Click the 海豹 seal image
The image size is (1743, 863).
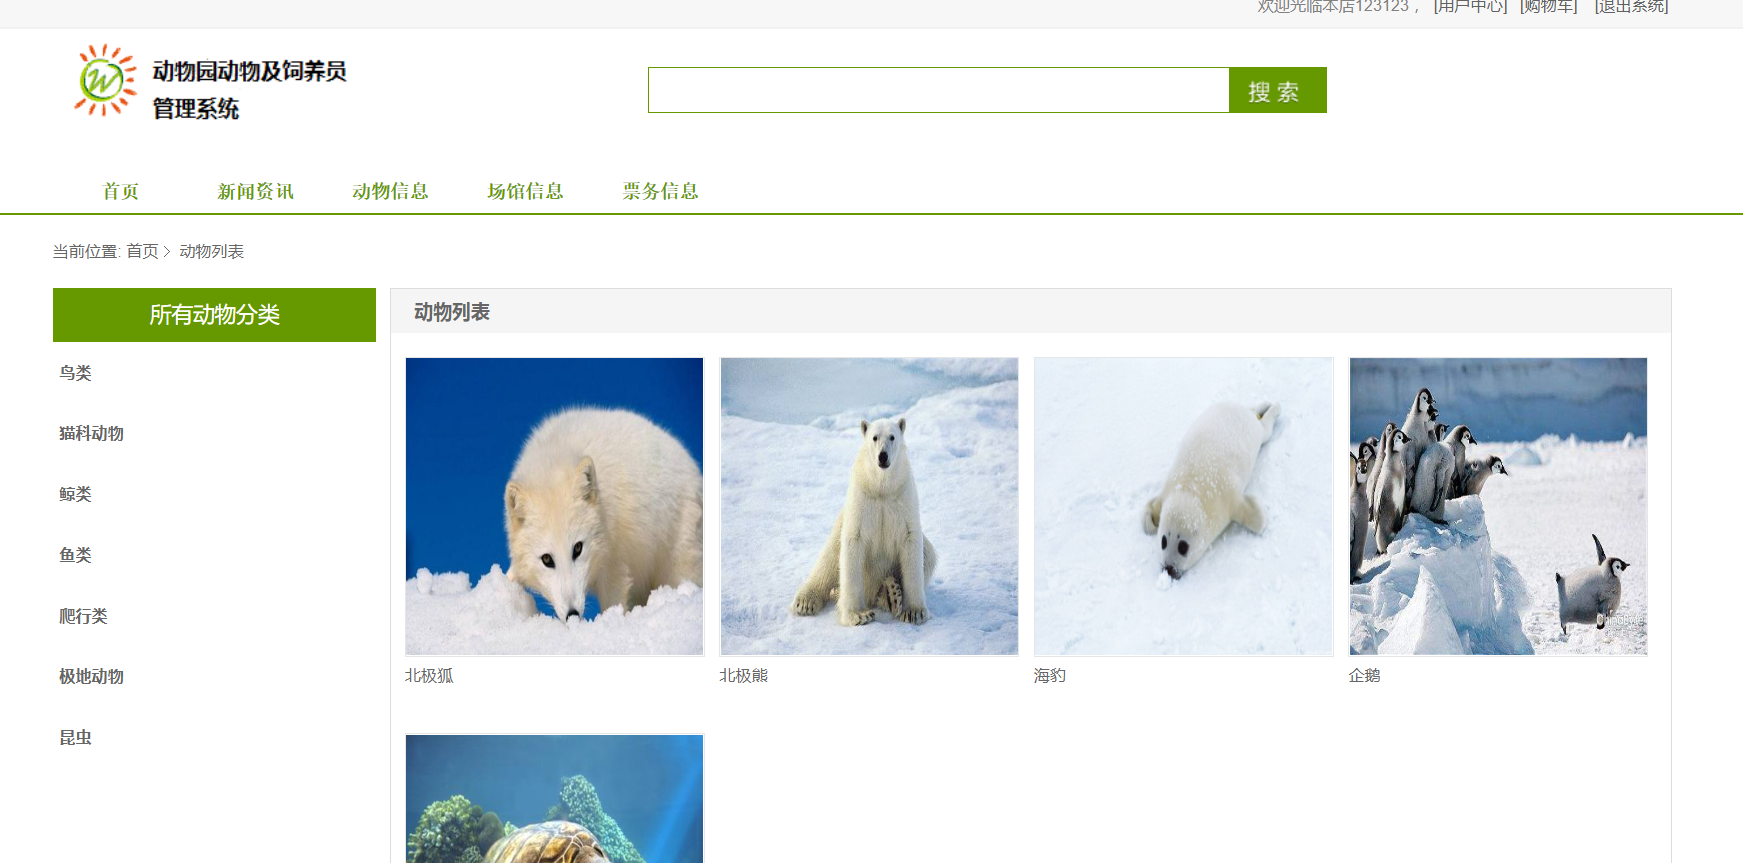(1184, 506)
